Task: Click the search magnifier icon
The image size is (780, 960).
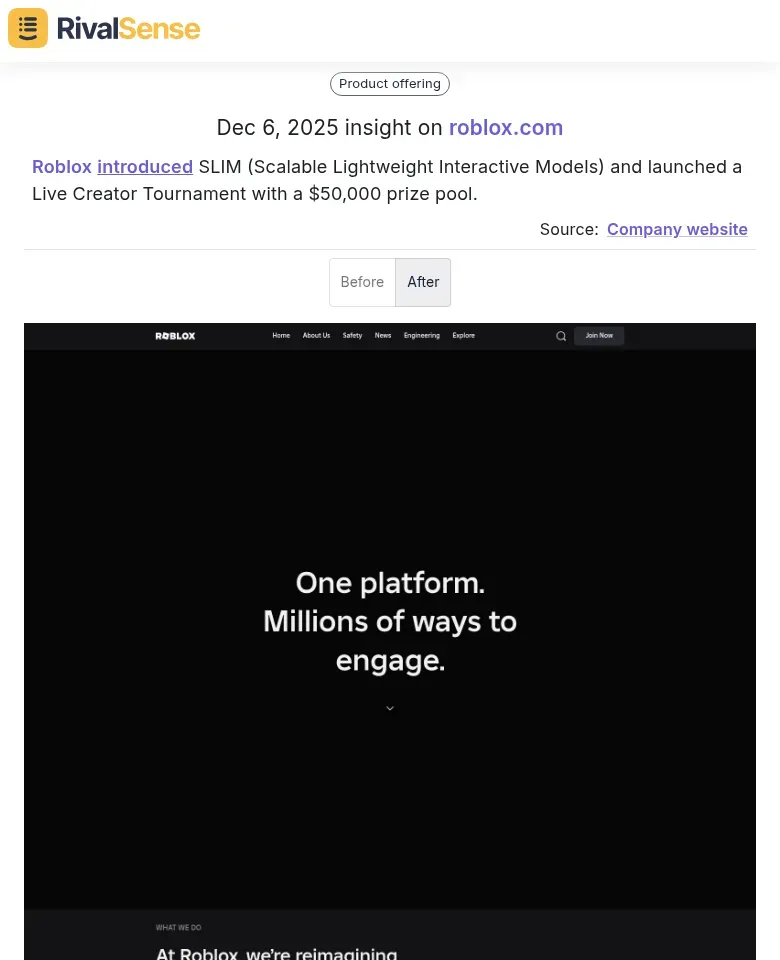Action: pos(561,336)
